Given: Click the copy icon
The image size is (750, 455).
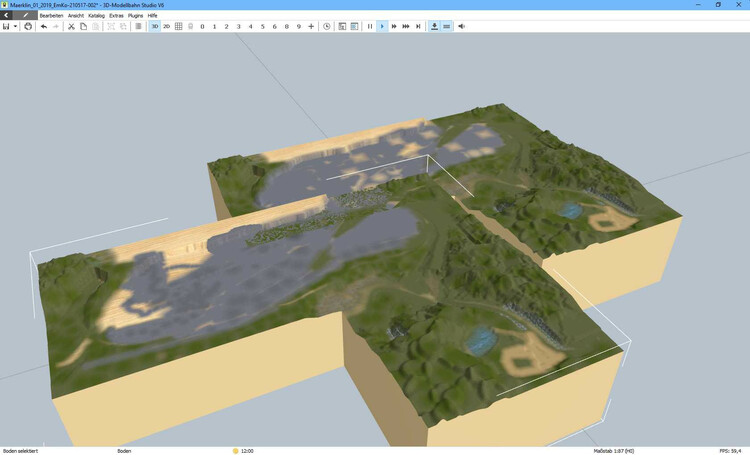Looking at the screenshot, I should coord(83,26).
